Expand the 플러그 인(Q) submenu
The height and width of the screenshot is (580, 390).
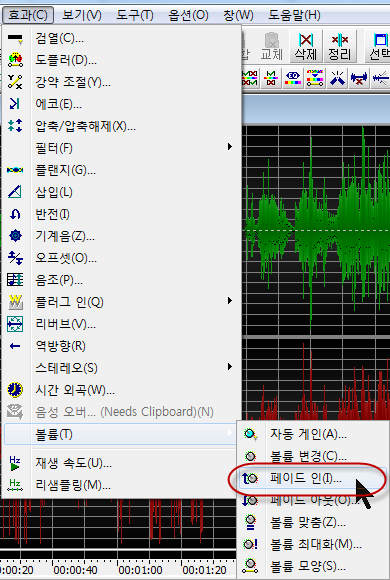(x=122, y=302)
